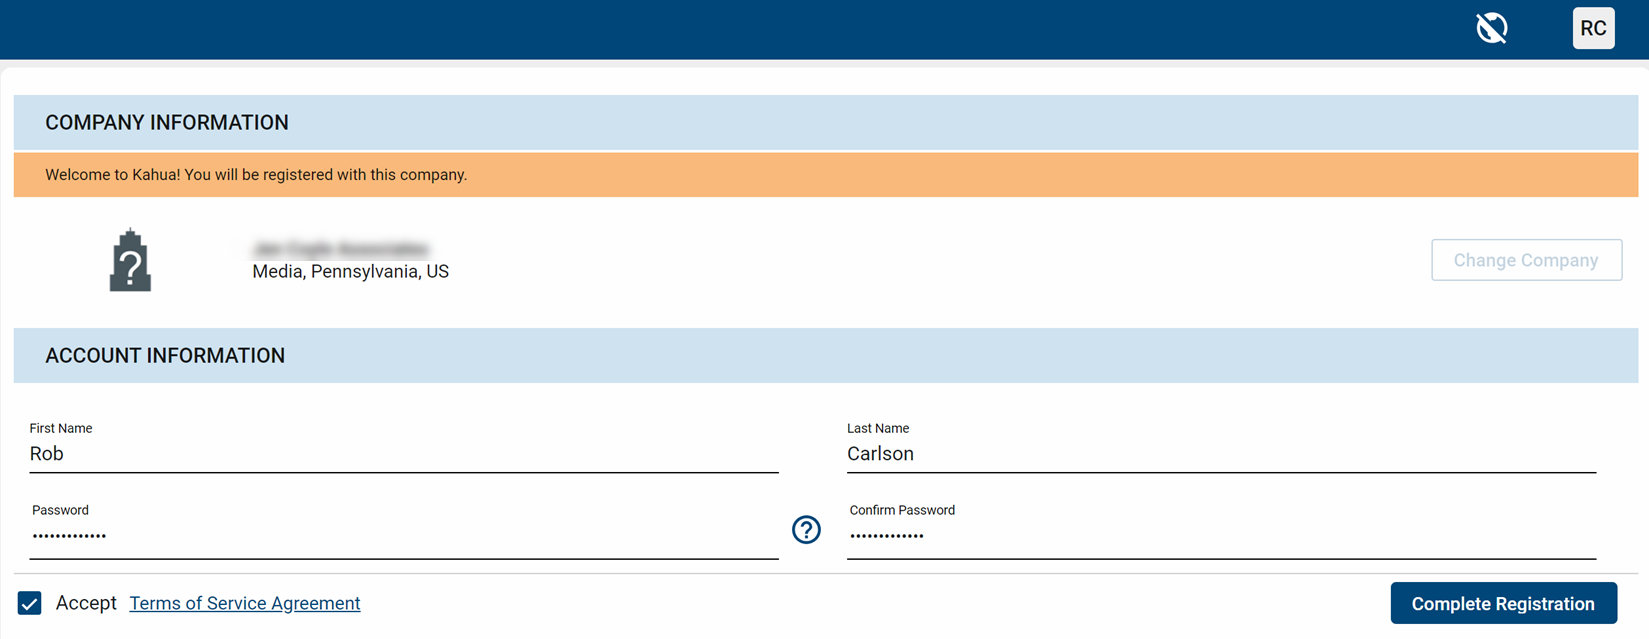Focus the First Name field containing Rob

pos(403,454)
